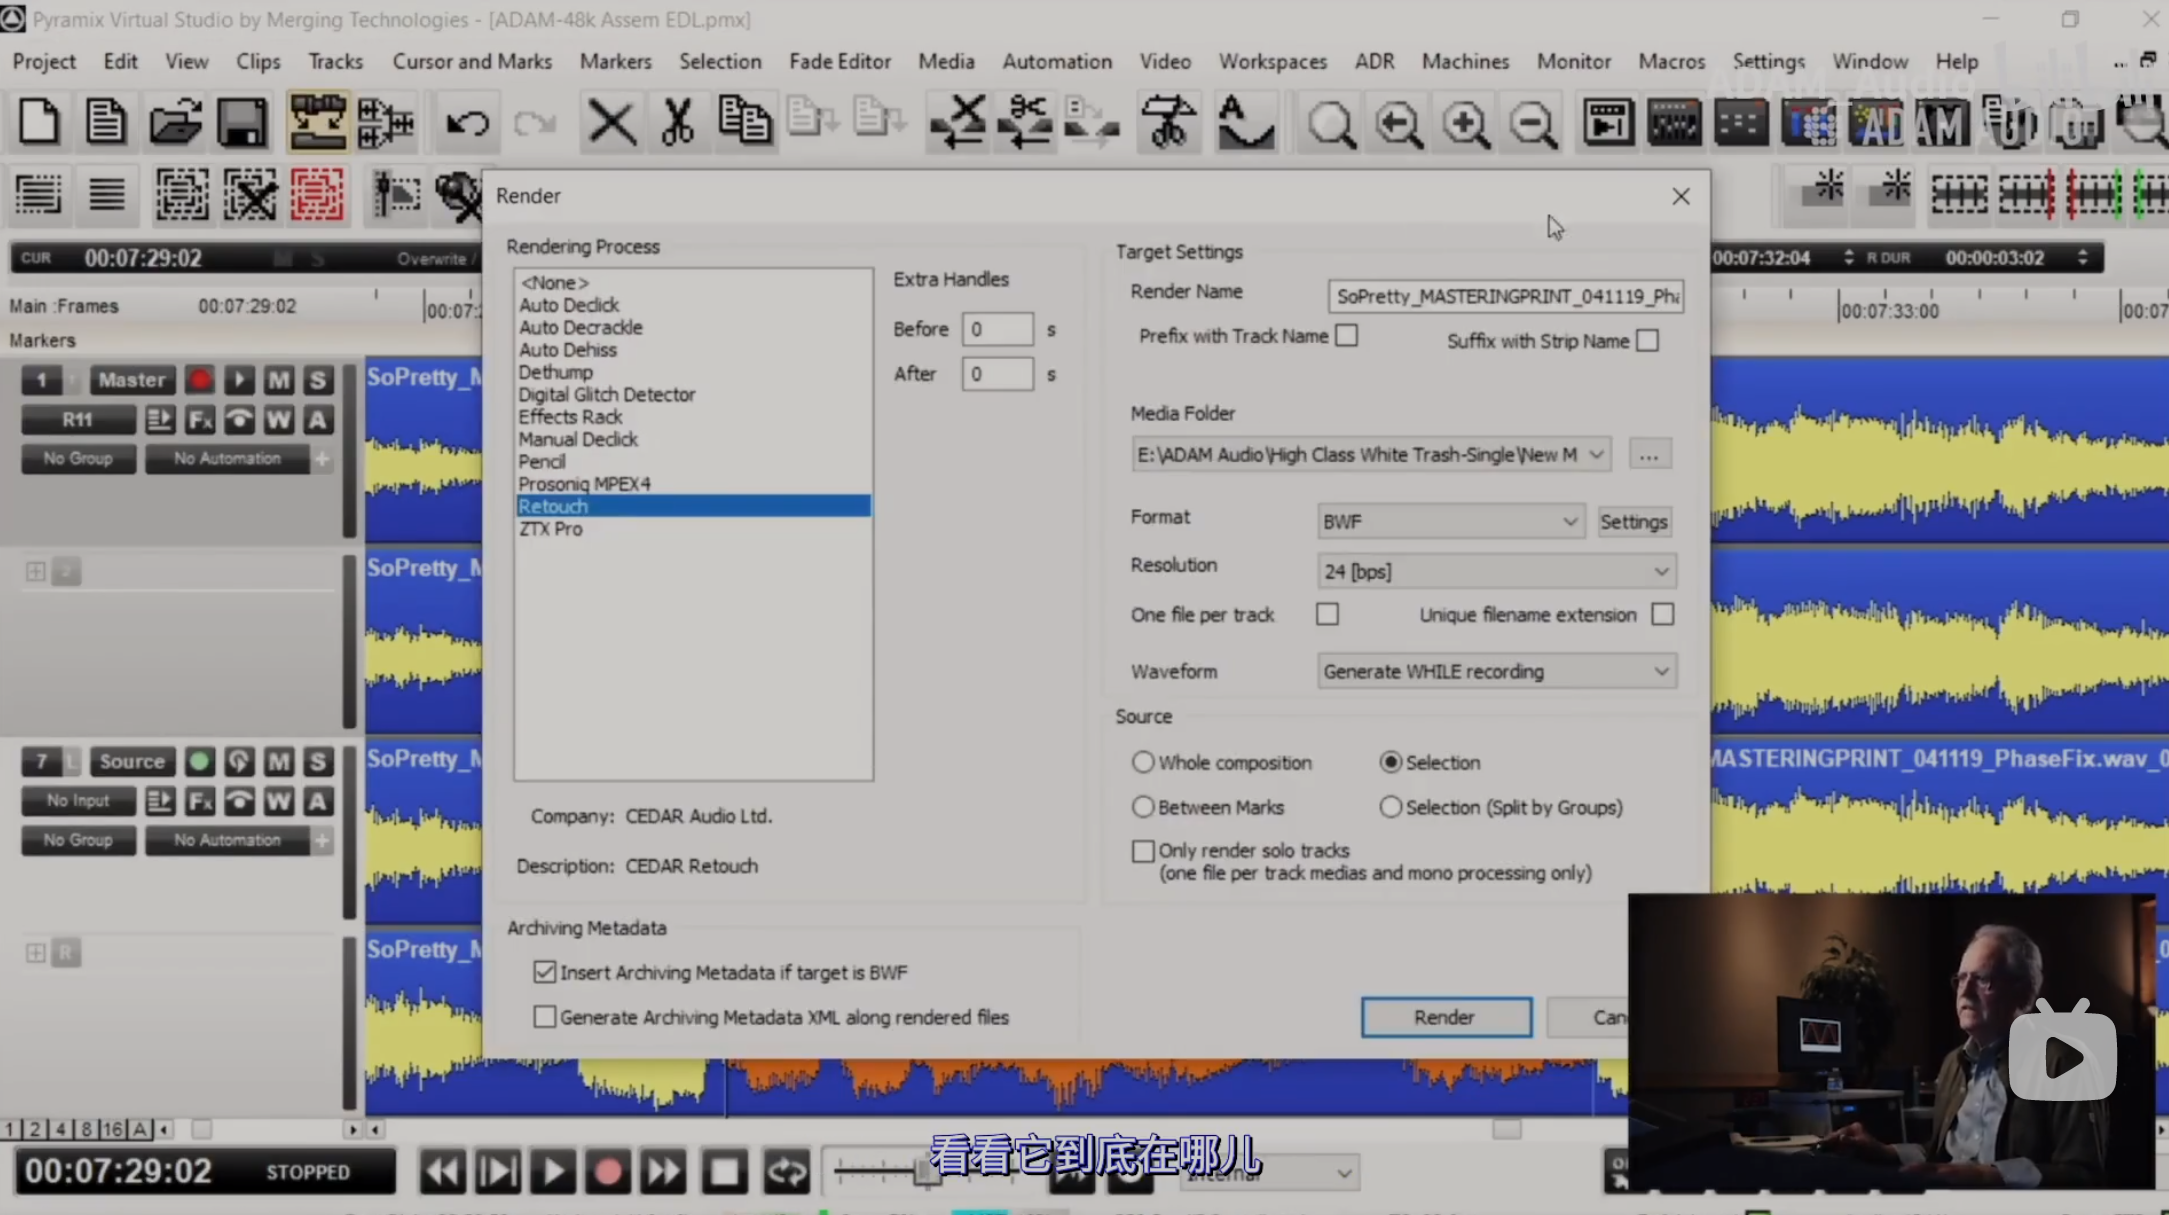Click the Undo arrow in the toolbar
This screenshot has height=1215, width=2169.
[466, 124]
